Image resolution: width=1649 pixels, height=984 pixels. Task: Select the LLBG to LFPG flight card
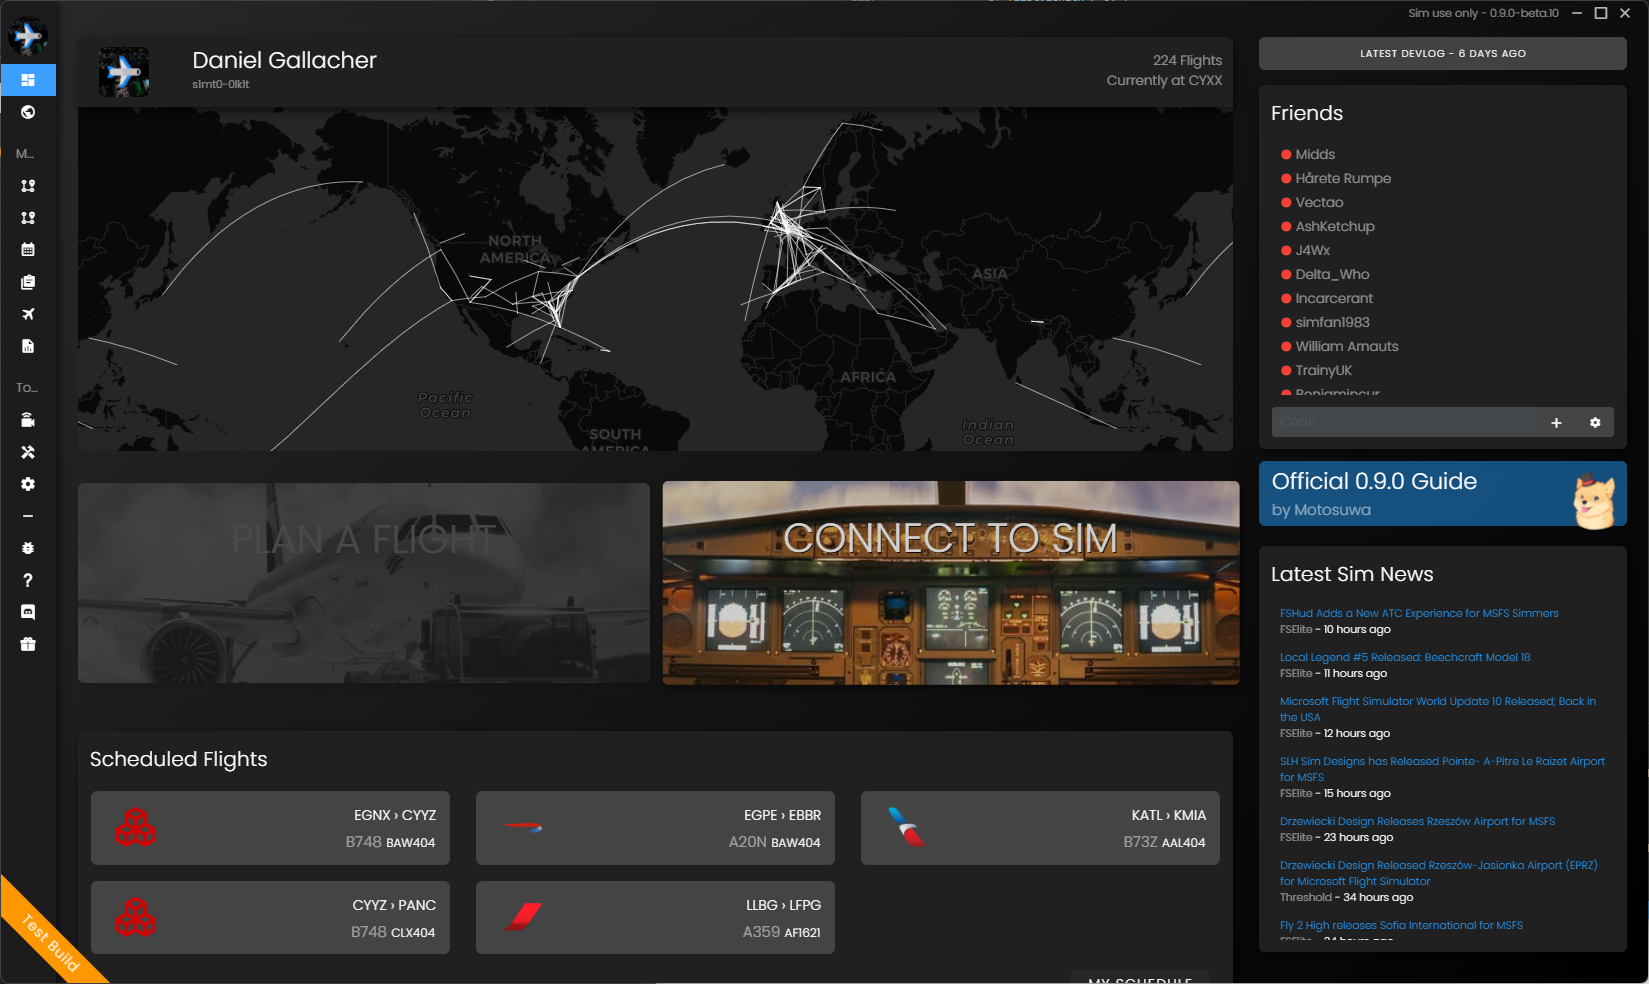point(655,918)
